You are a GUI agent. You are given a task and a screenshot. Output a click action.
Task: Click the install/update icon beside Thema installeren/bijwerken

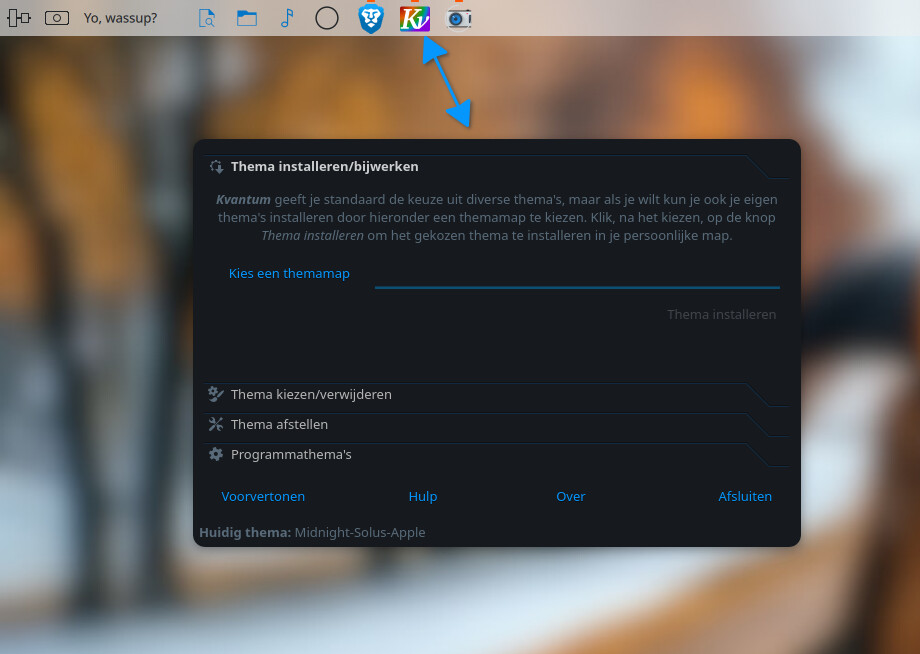(217, 167)
